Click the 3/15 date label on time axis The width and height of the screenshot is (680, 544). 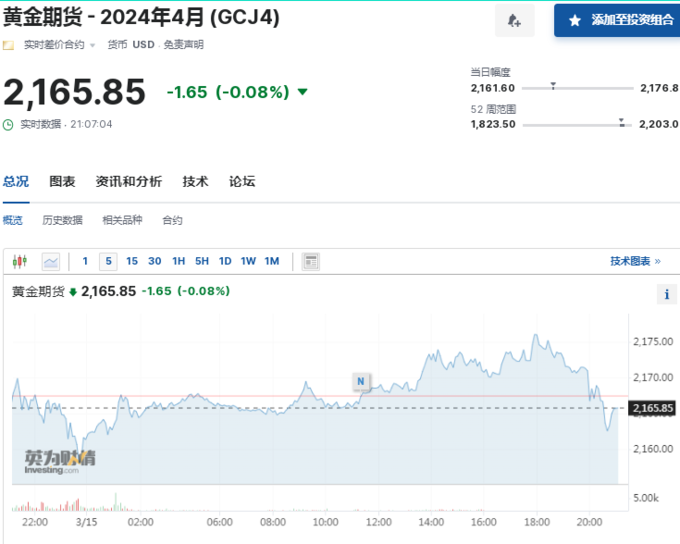tap(86, 522)
